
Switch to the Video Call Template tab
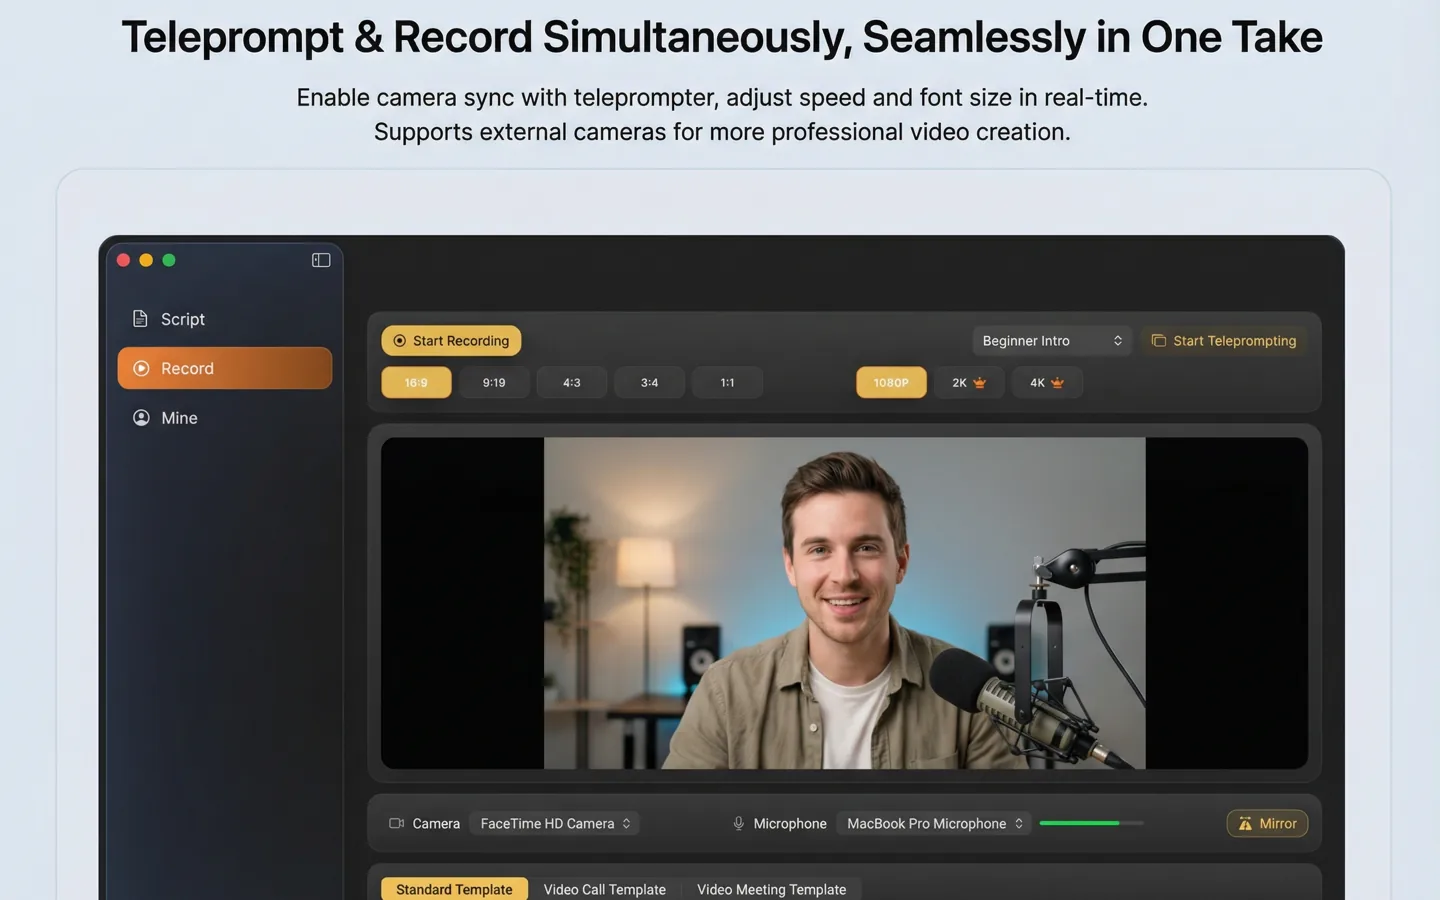(604, 889)
